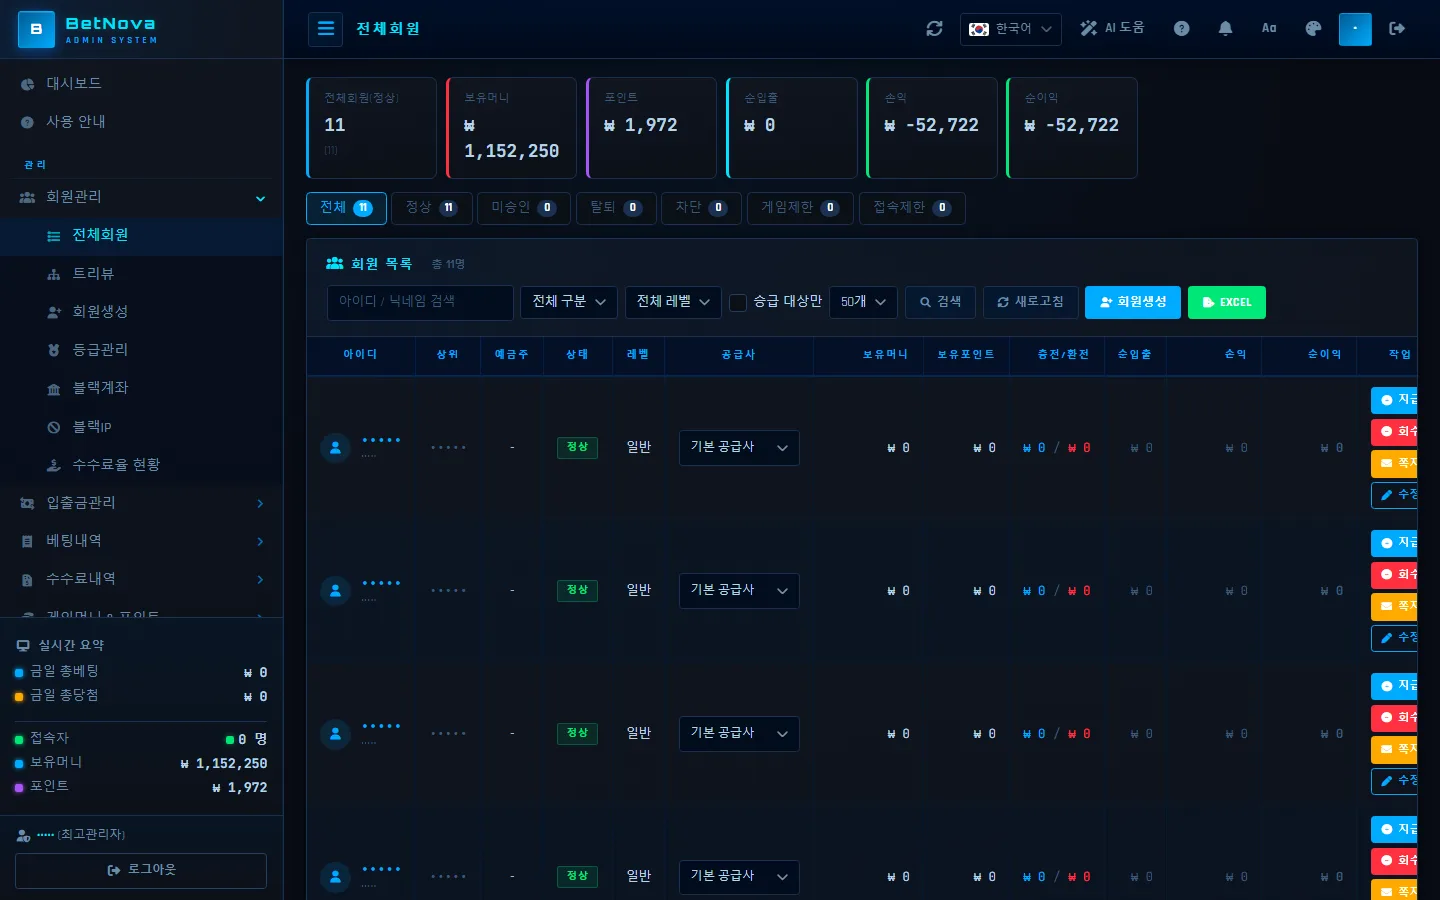Screen dimensions: 1440x900
Task: Toggle the sidebar hamburger menu
Action: click(326, 29)
